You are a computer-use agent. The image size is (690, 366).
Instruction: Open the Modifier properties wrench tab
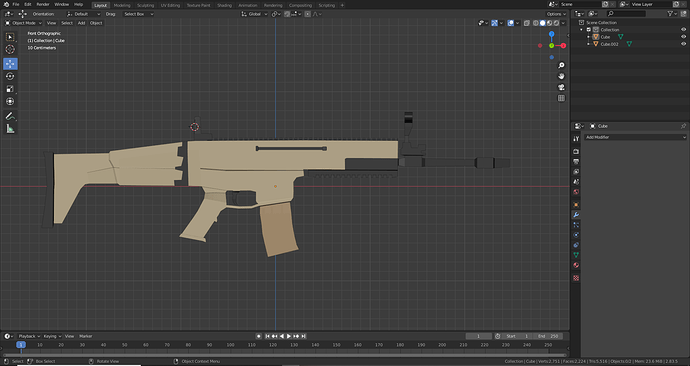[576, 215]
